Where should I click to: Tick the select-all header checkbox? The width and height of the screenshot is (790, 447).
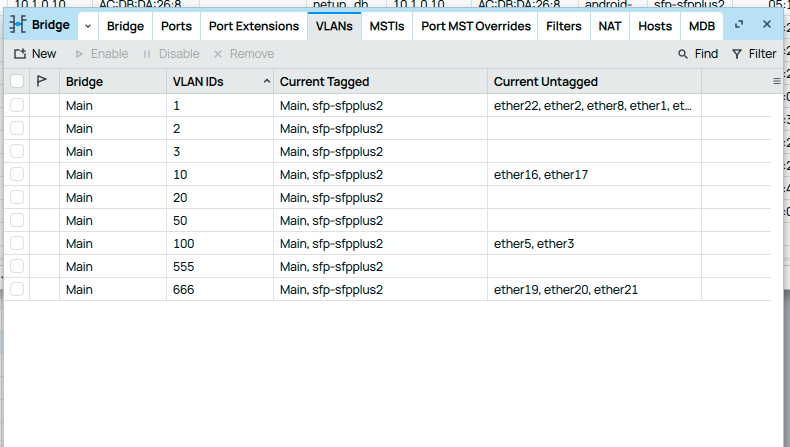17,81
